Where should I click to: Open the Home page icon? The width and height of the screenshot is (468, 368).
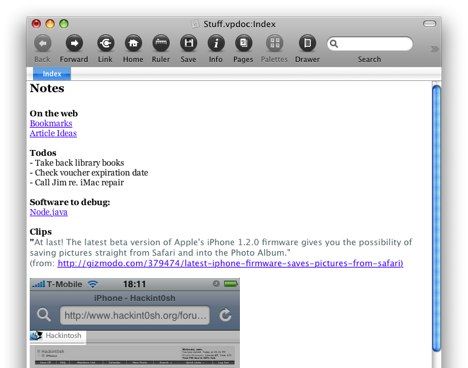pos(133,43)
